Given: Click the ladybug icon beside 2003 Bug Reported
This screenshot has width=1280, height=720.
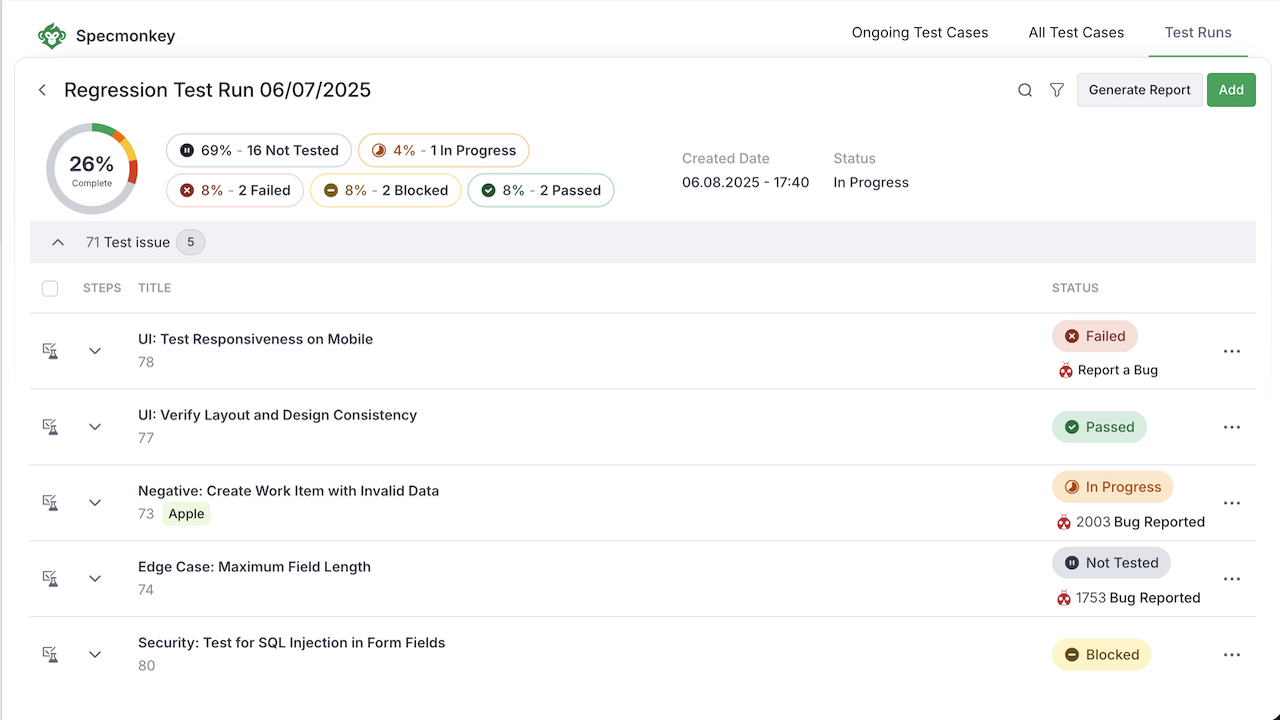Looking at the screenshot, I should point(1064,522).
